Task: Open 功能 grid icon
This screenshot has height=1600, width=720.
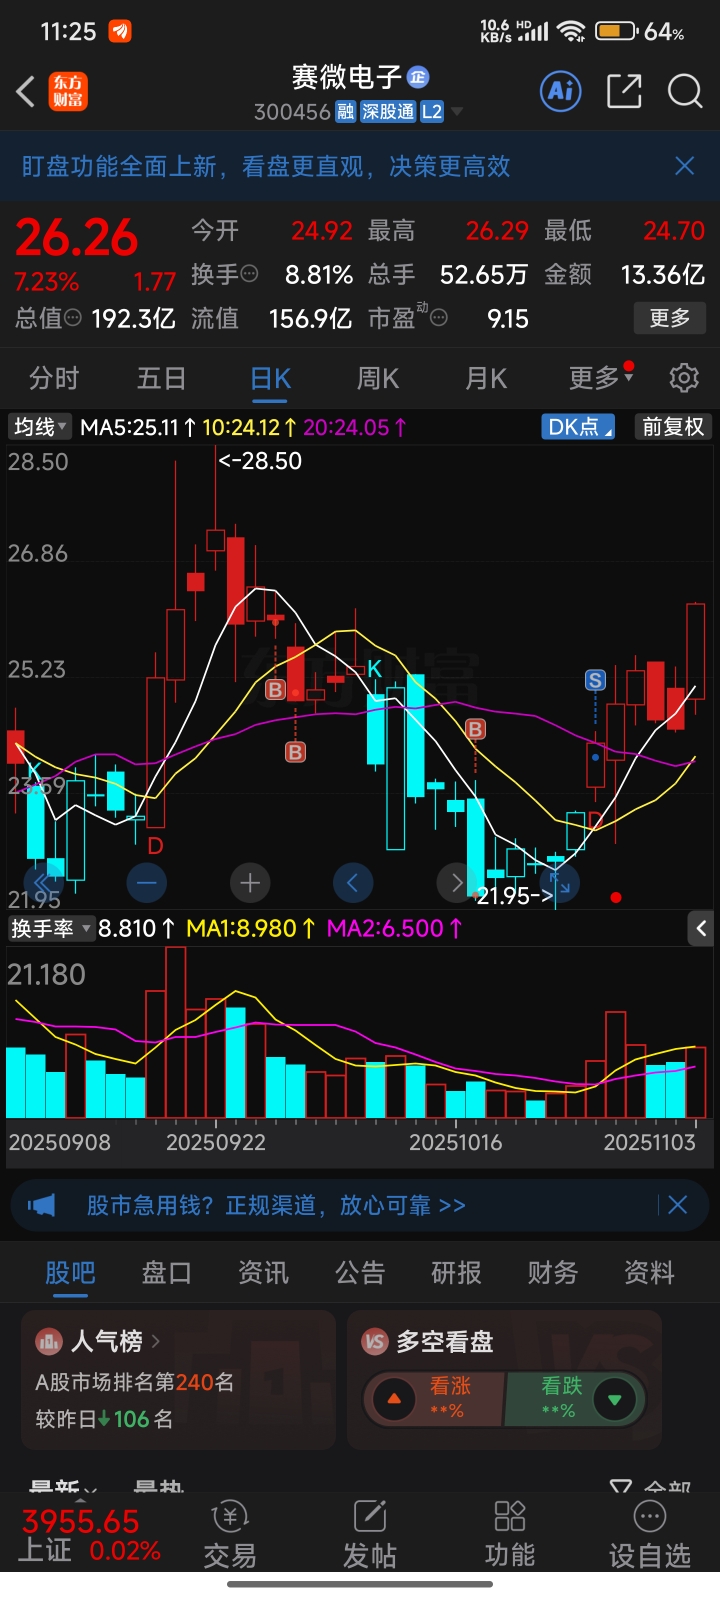Action: (510, 1535)
